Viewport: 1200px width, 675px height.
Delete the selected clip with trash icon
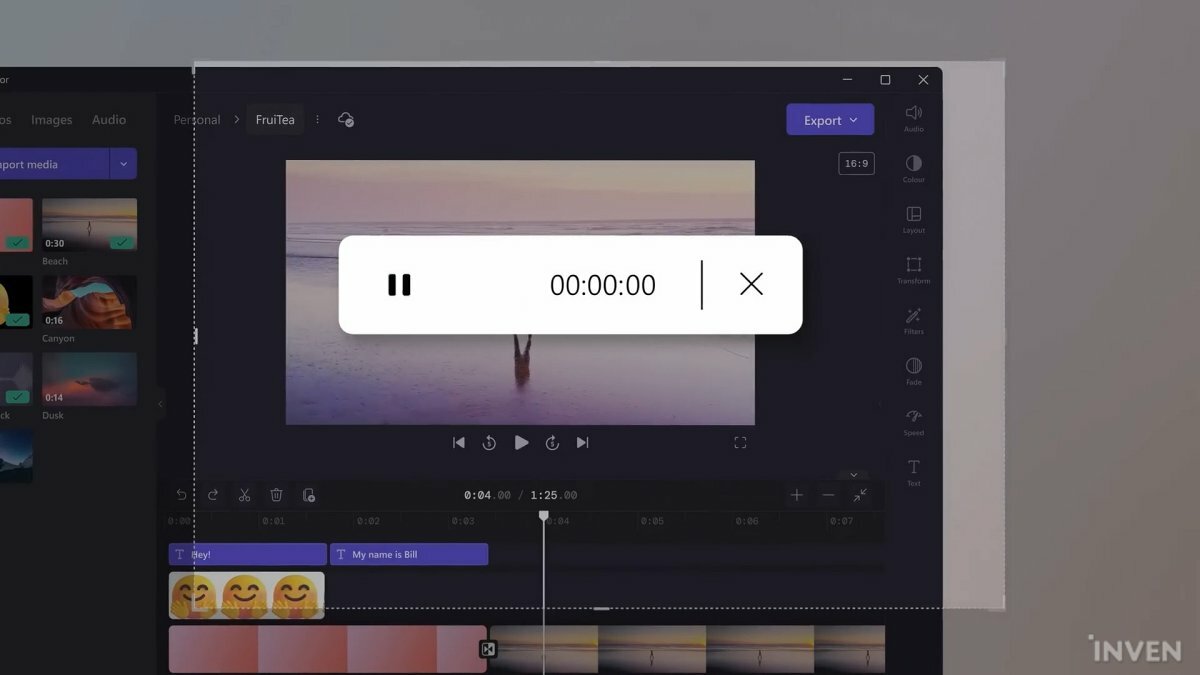tap(276, 495)
